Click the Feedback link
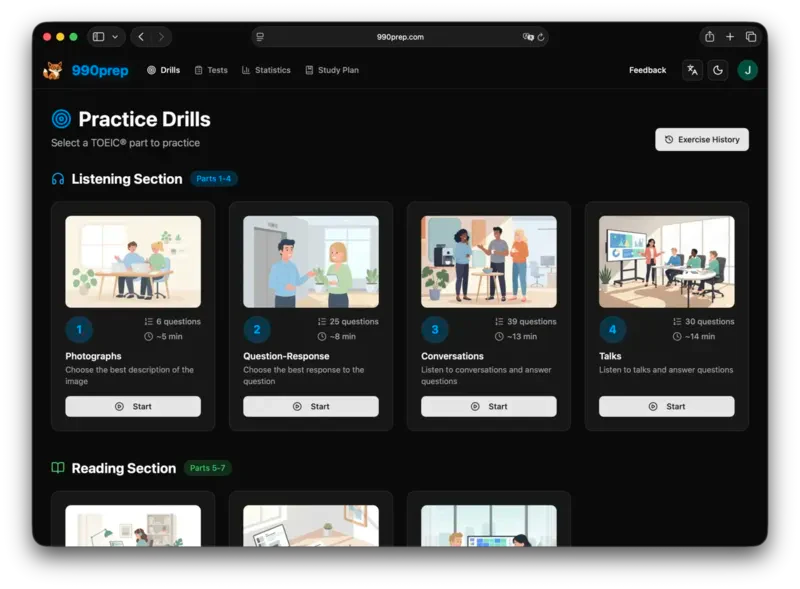The image size is (800, 589). tap(647, 70)
